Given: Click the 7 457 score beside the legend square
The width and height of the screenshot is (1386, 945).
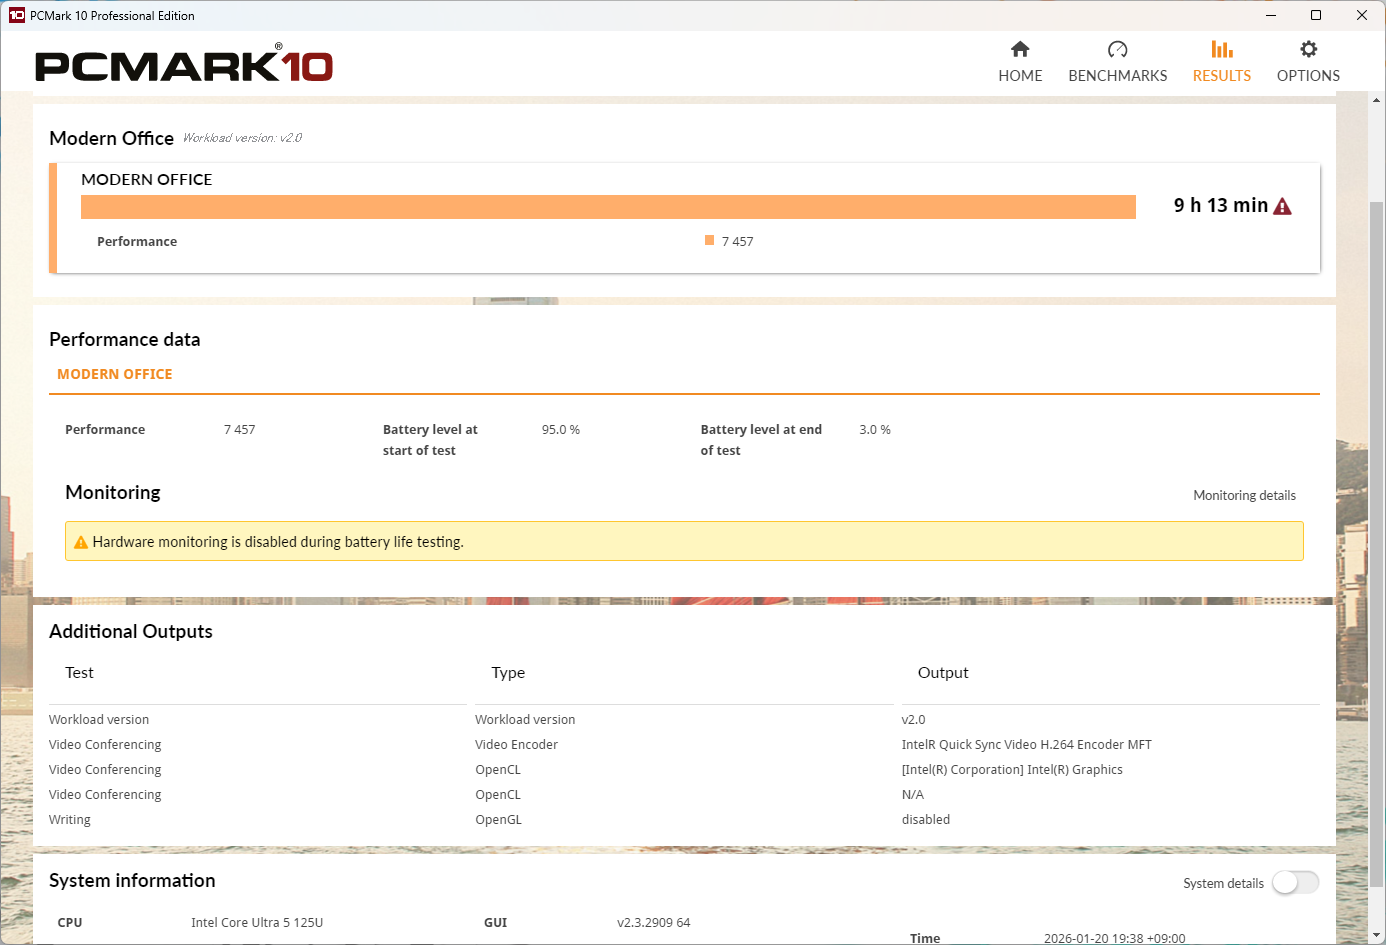Looking at the screenshot, I should pyautogui.click(x=738, y=241).
